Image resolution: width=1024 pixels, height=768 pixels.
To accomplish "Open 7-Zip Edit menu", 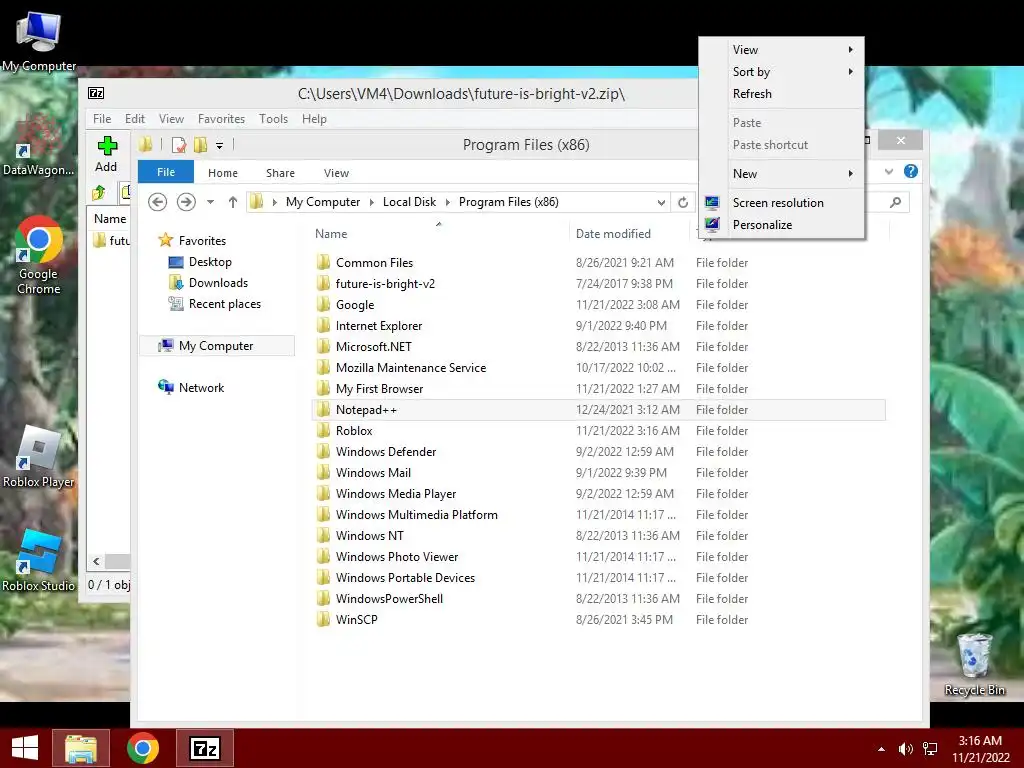I will click(135, 119).
